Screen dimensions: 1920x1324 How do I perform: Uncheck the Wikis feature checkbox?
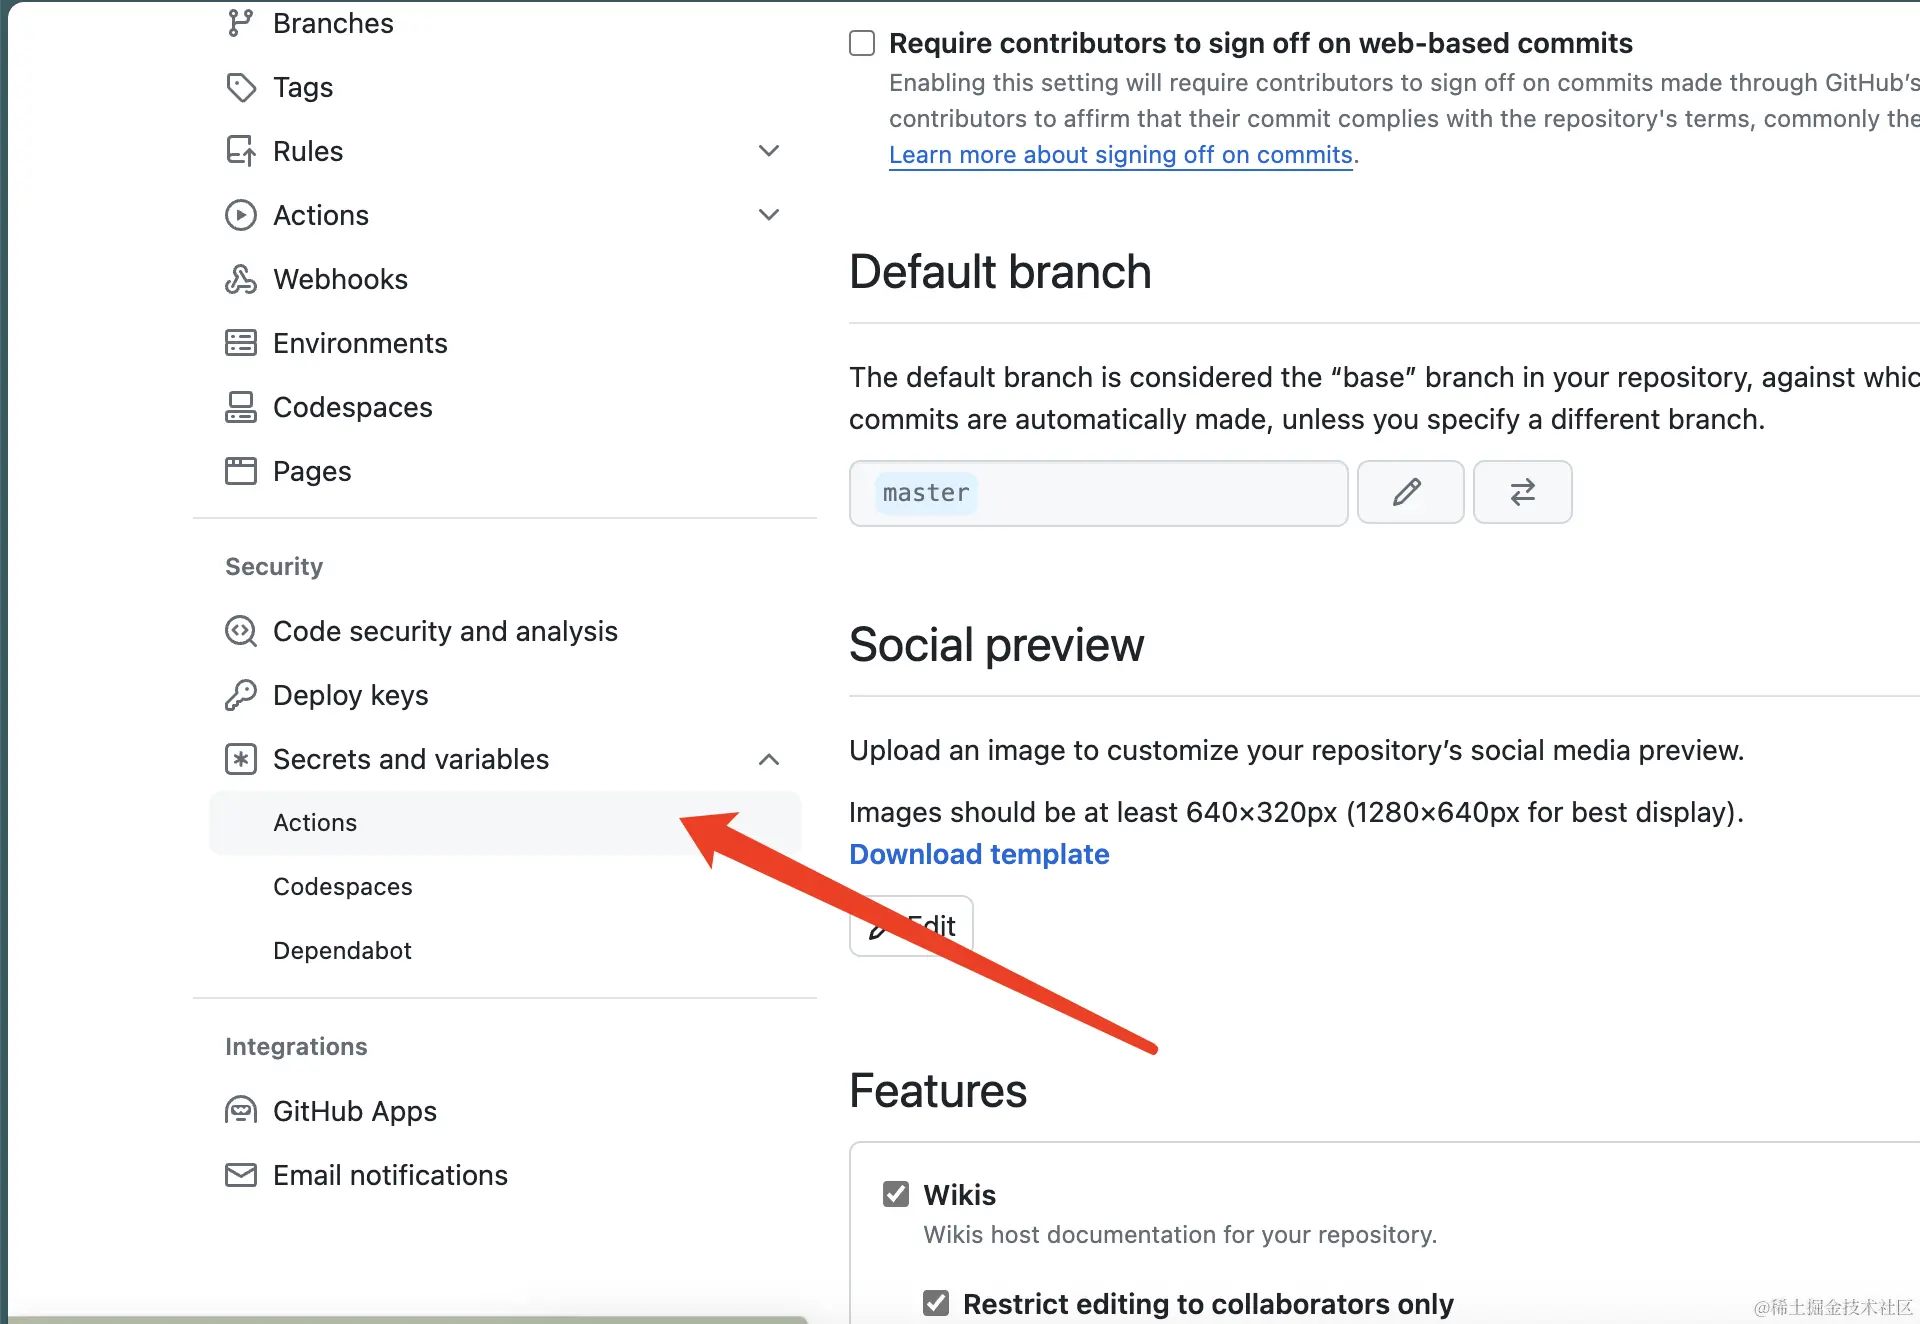point(896,1194)
